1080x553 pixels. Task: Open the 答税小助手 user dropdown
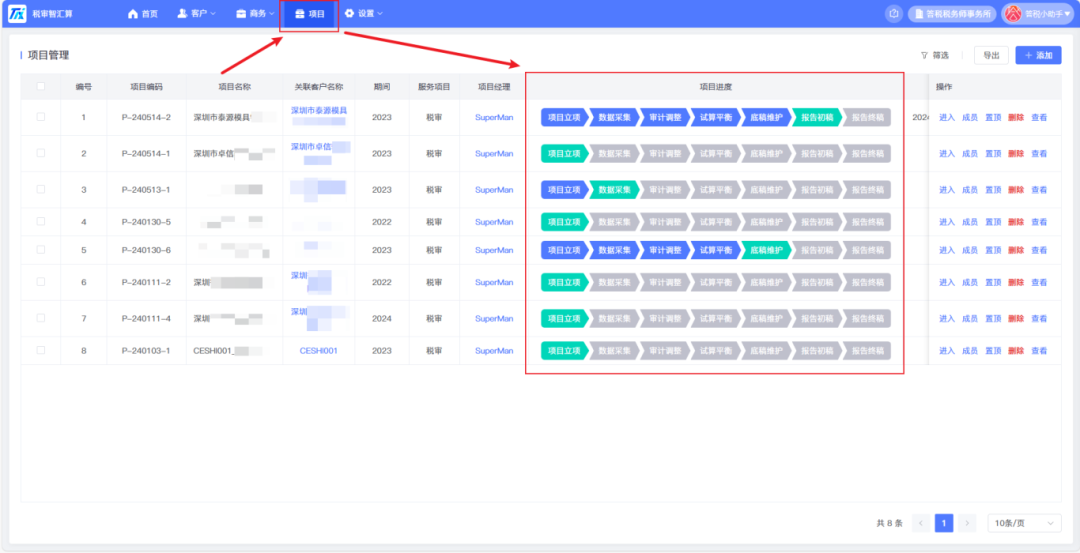(x=1037, y=13)
